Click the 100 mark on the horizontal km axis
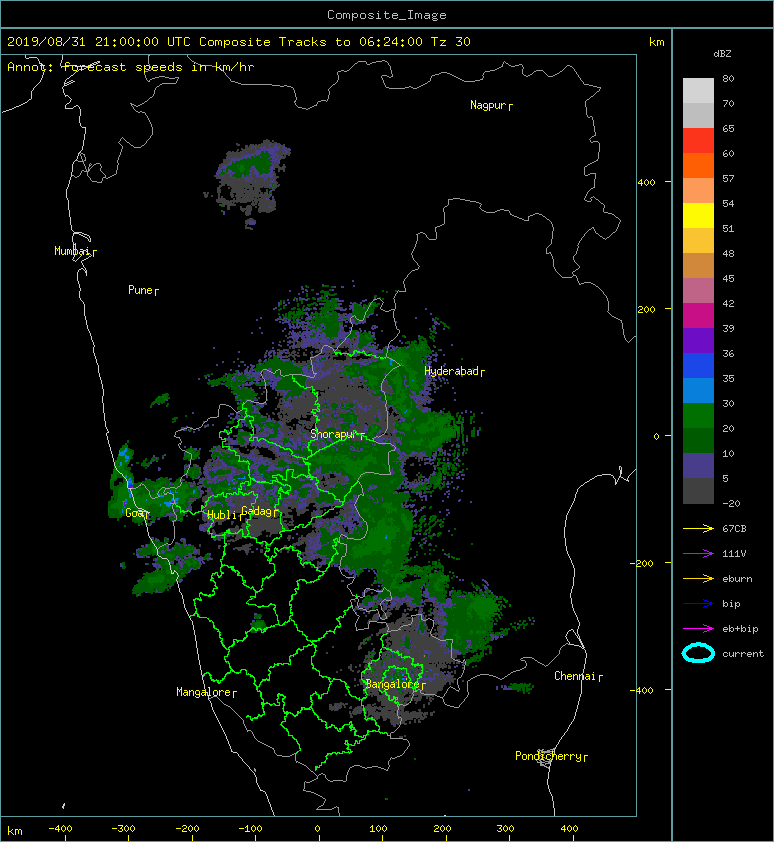Viewport: 774px width, 842px height. (x=378, y=829)
